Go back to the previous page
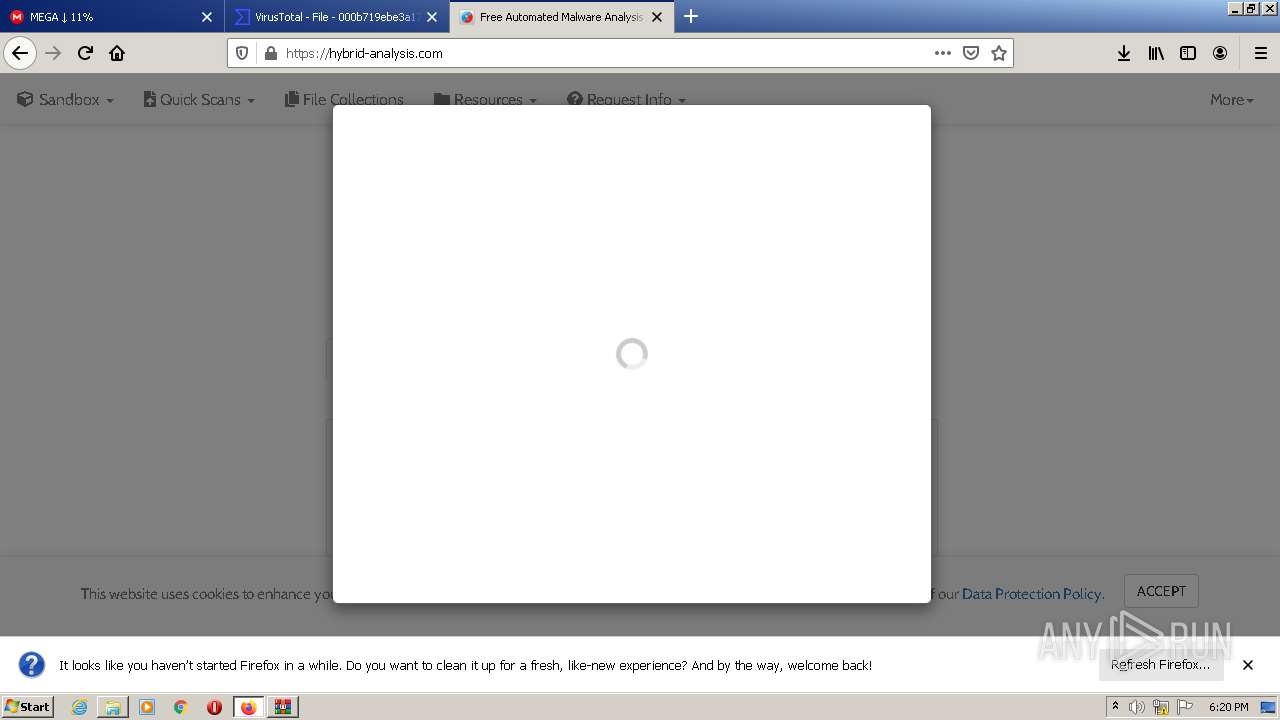The image size is (1280, 720). point(20,53)
